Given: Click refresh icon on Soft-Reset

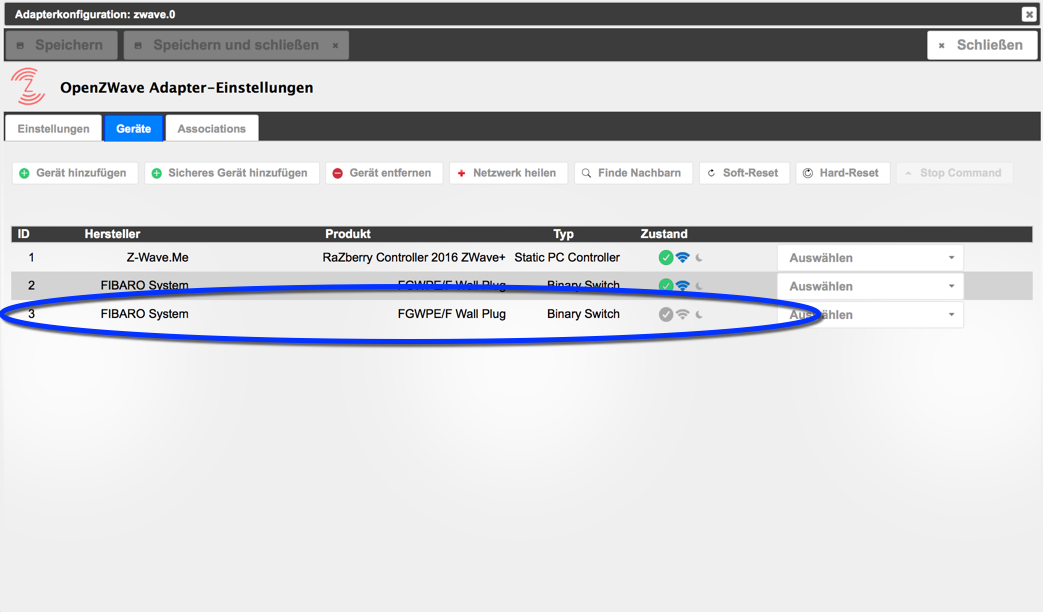Looking at the screenshot, I should point(711,173).
